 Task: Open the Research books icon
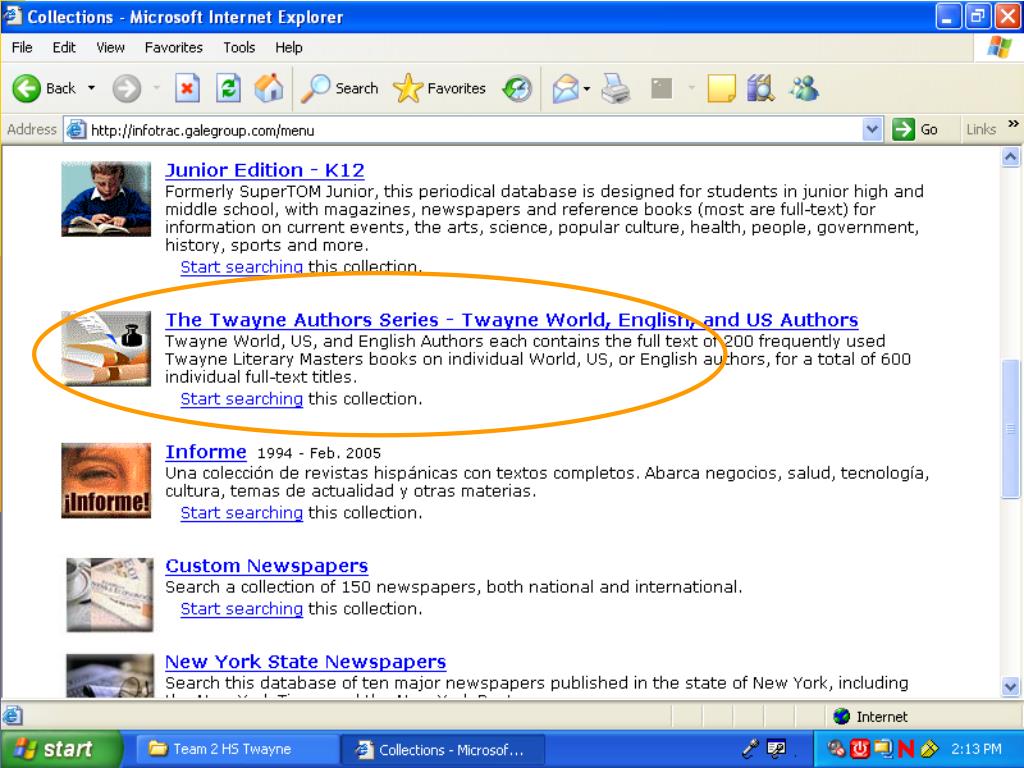(x=761, y=88)
